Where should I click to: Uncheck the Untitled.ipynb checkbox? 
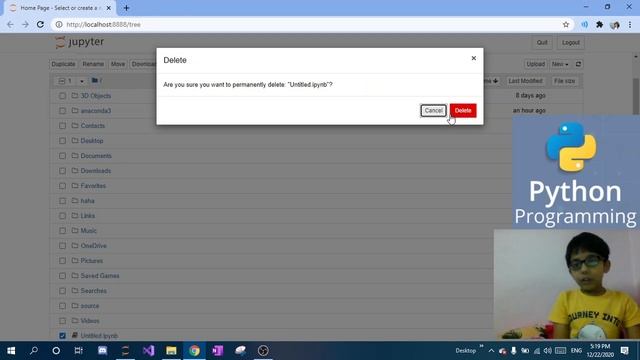62,336
